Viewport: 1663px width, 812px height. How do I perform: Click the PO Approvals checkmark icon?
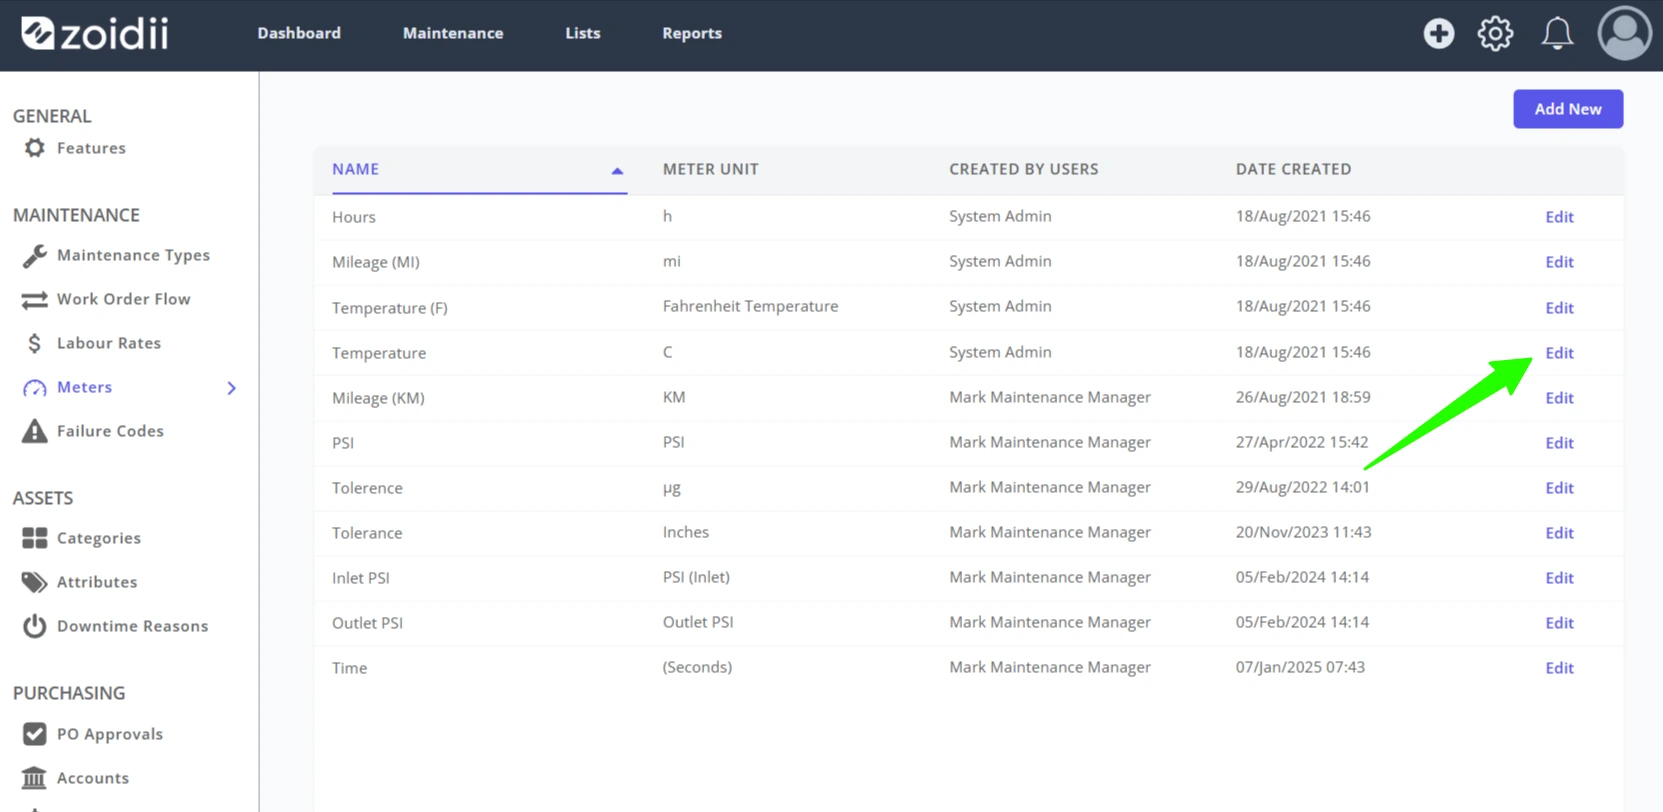(35, 734)
